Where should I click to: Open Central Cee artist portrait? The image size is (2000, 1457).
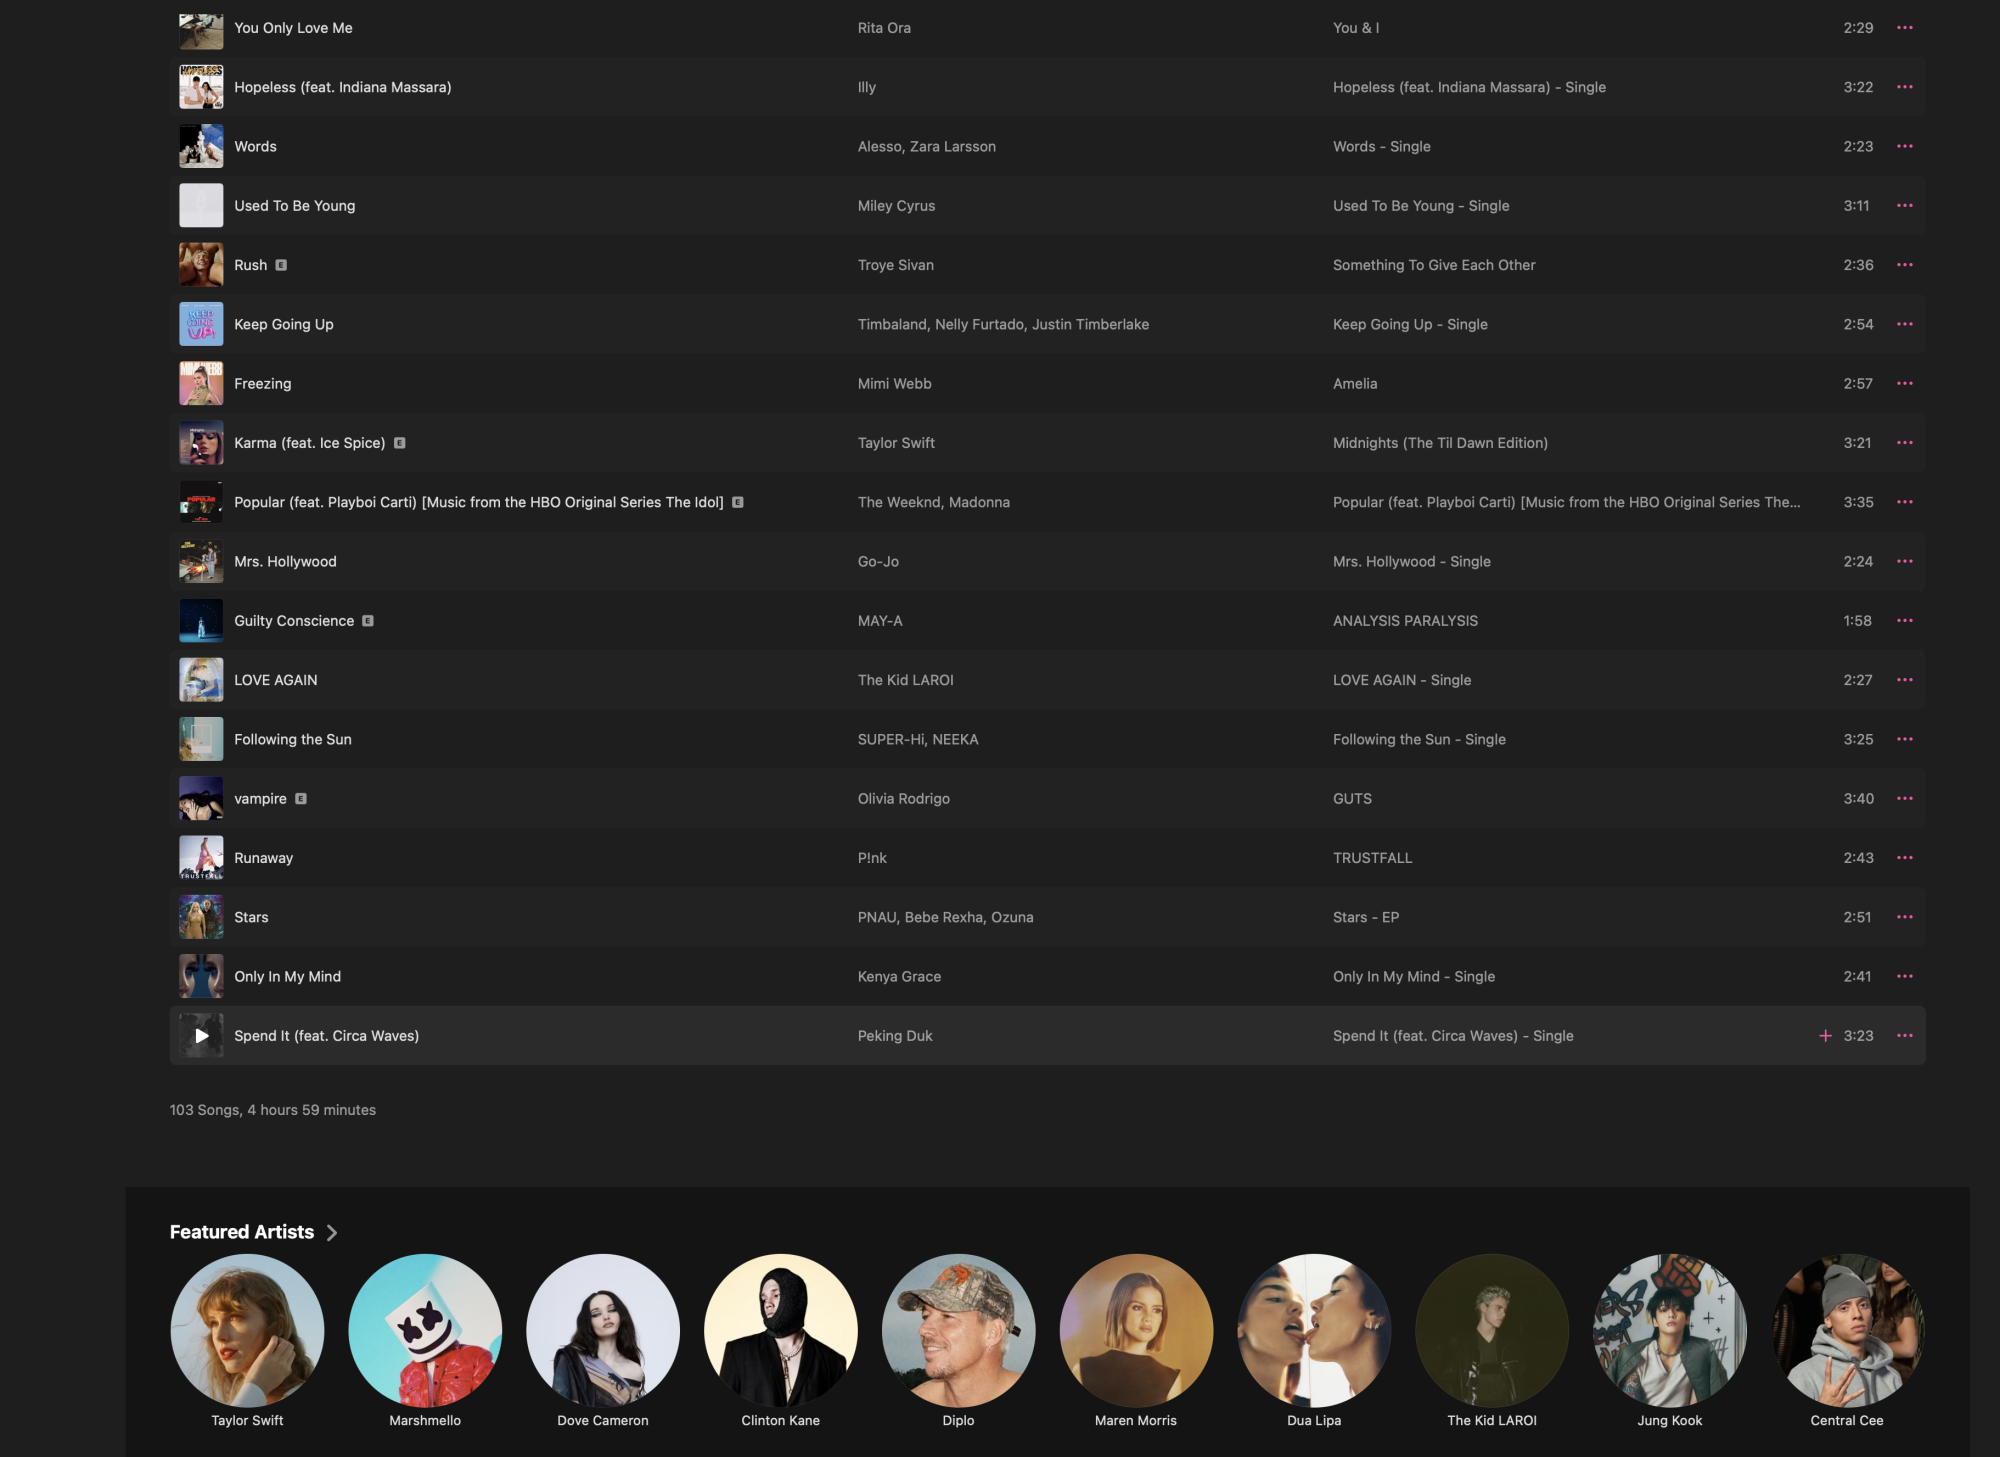(x=1847, y=1331)
